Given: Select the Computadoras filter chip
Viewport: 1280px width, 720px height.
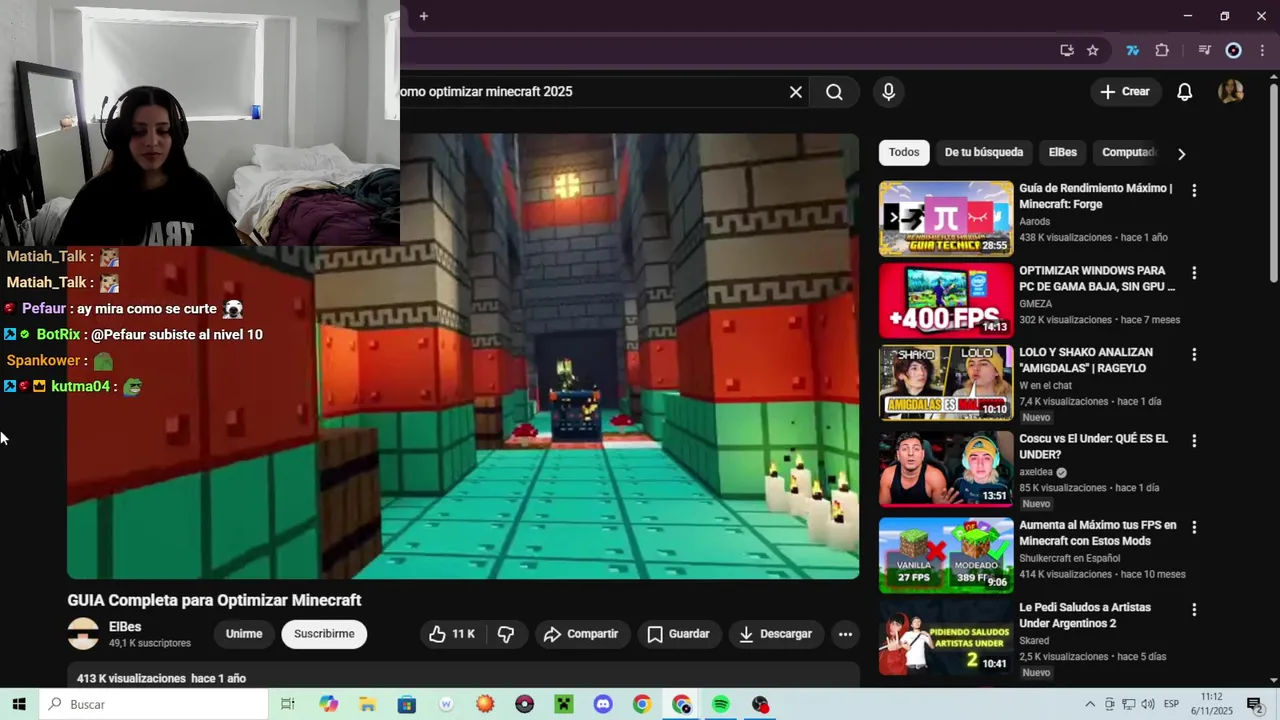Looking at the screenshot, I should pos(1128,152).
